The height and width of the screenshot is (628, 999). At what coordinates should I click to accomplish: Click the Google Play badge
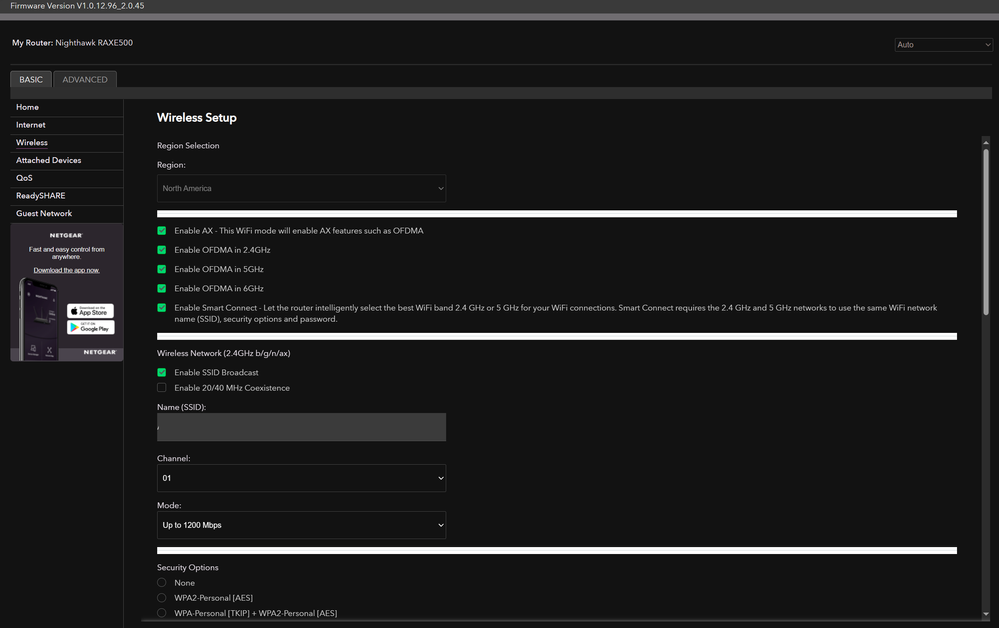(x=90, y=328)
